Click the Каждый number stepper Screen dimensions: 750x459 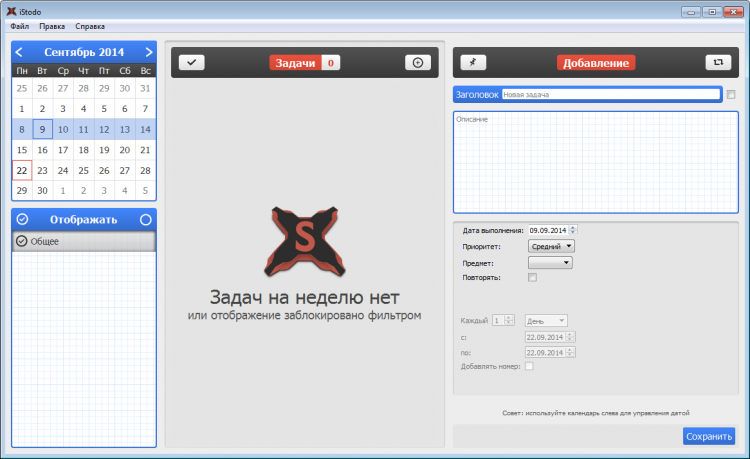(509, 320)
